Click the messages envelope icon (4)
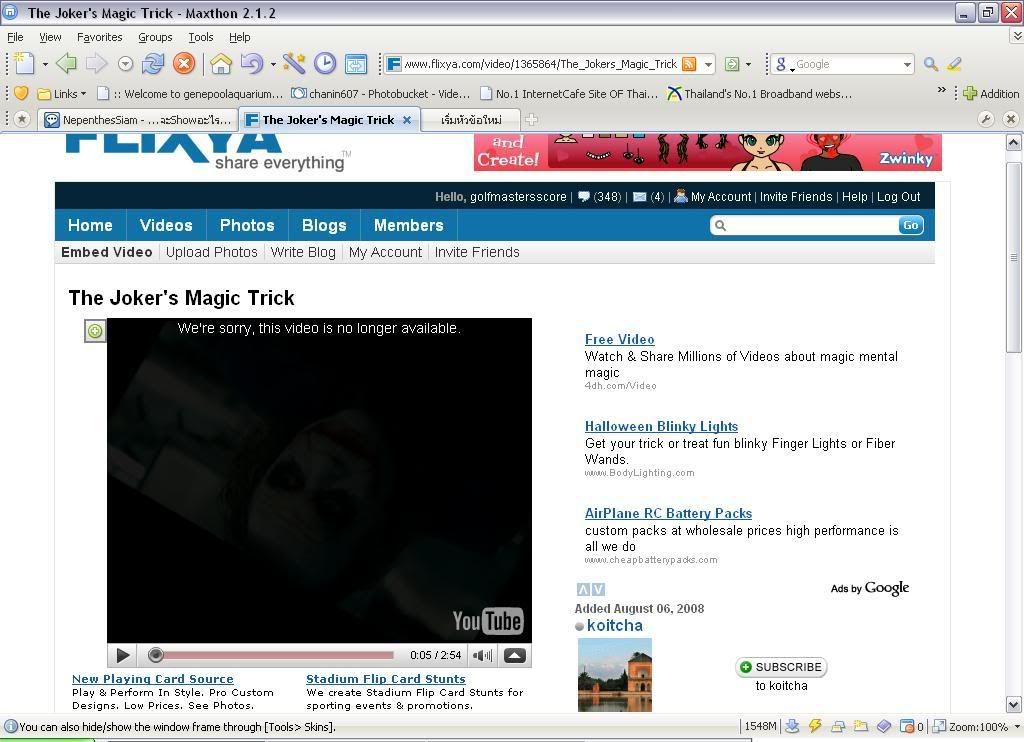The width and height of the screenshot is (1024, 742). (640, 197)
